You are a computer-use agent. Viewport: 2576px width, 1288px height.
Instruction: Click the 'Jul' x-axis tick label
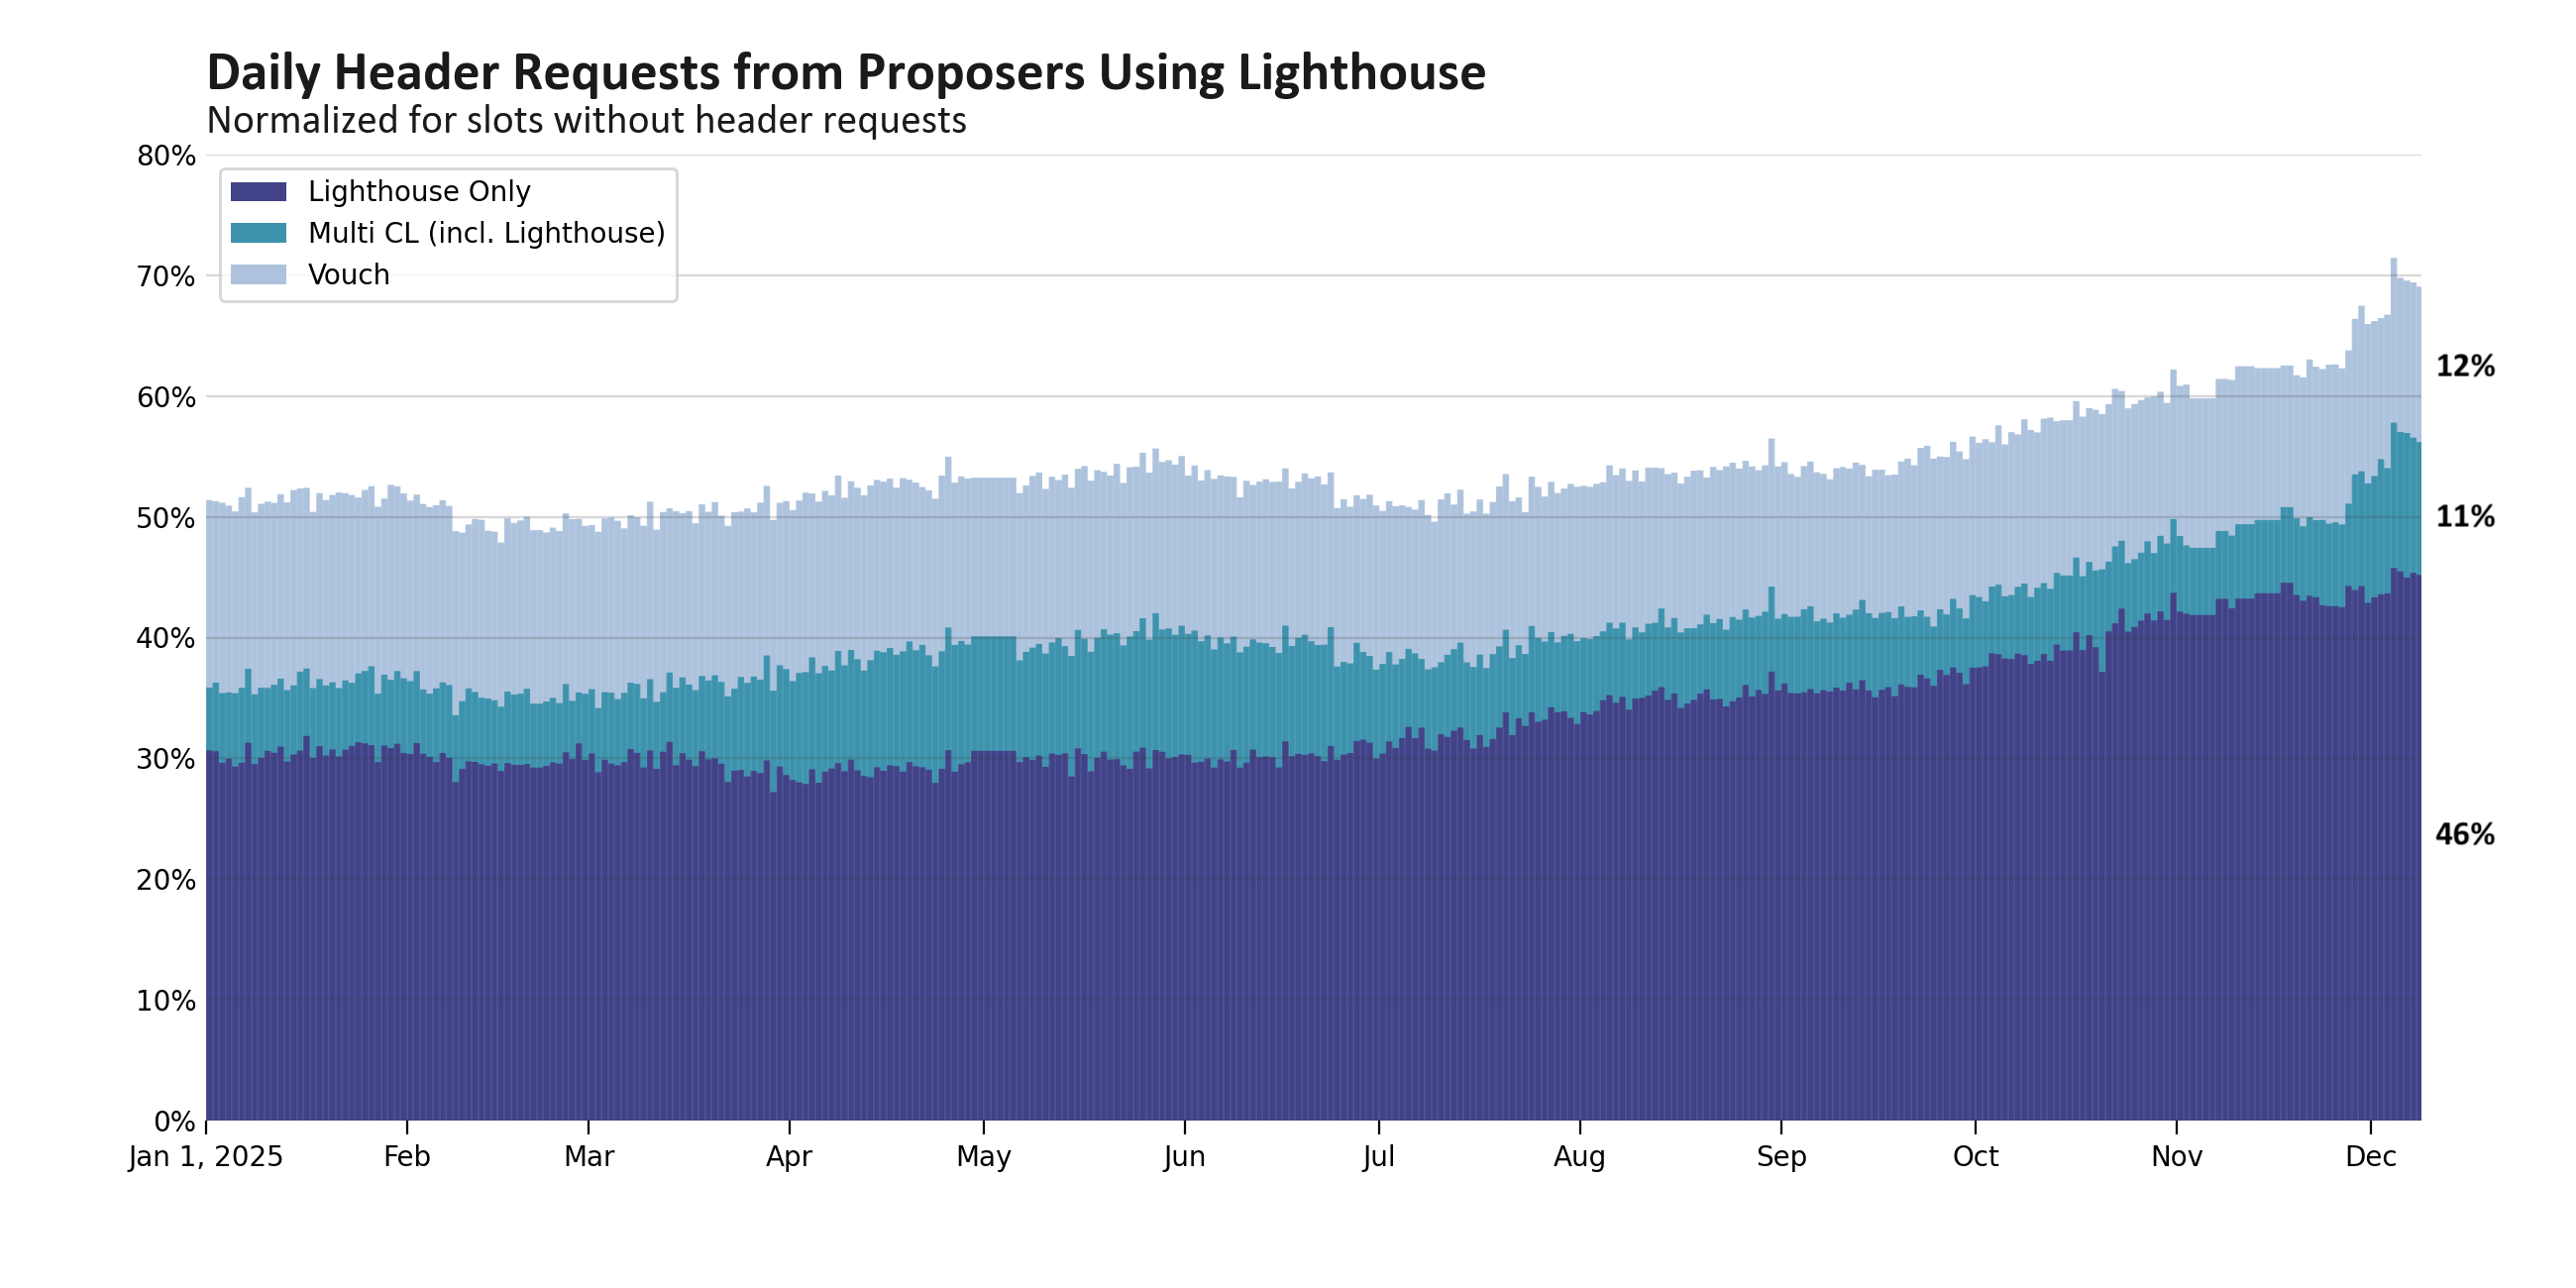pyautogui.click(x=1378, y=1157)
